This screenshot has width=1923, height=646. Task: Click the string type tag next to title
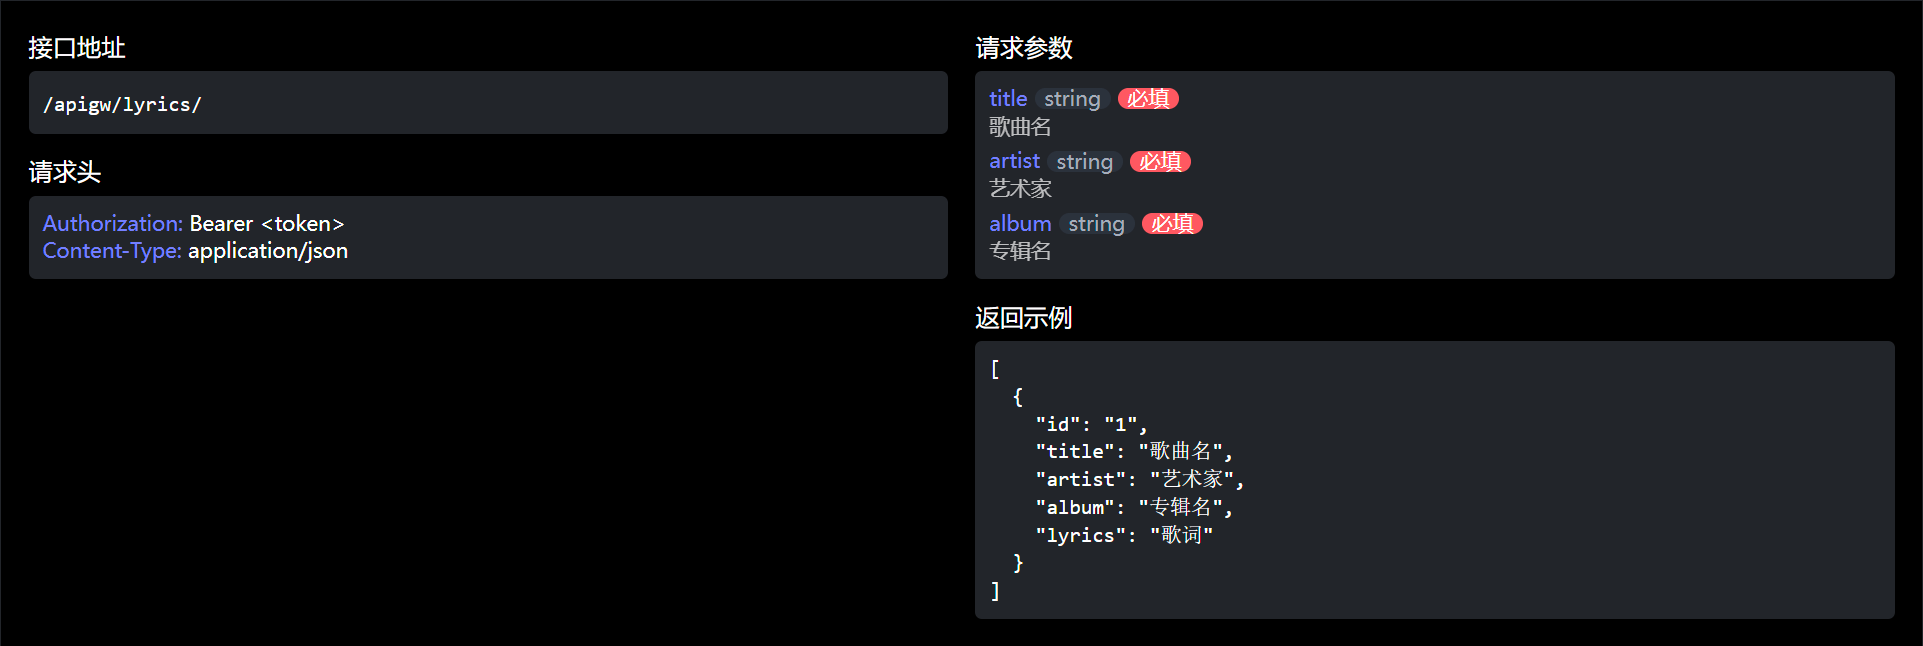pos(1072,99)
